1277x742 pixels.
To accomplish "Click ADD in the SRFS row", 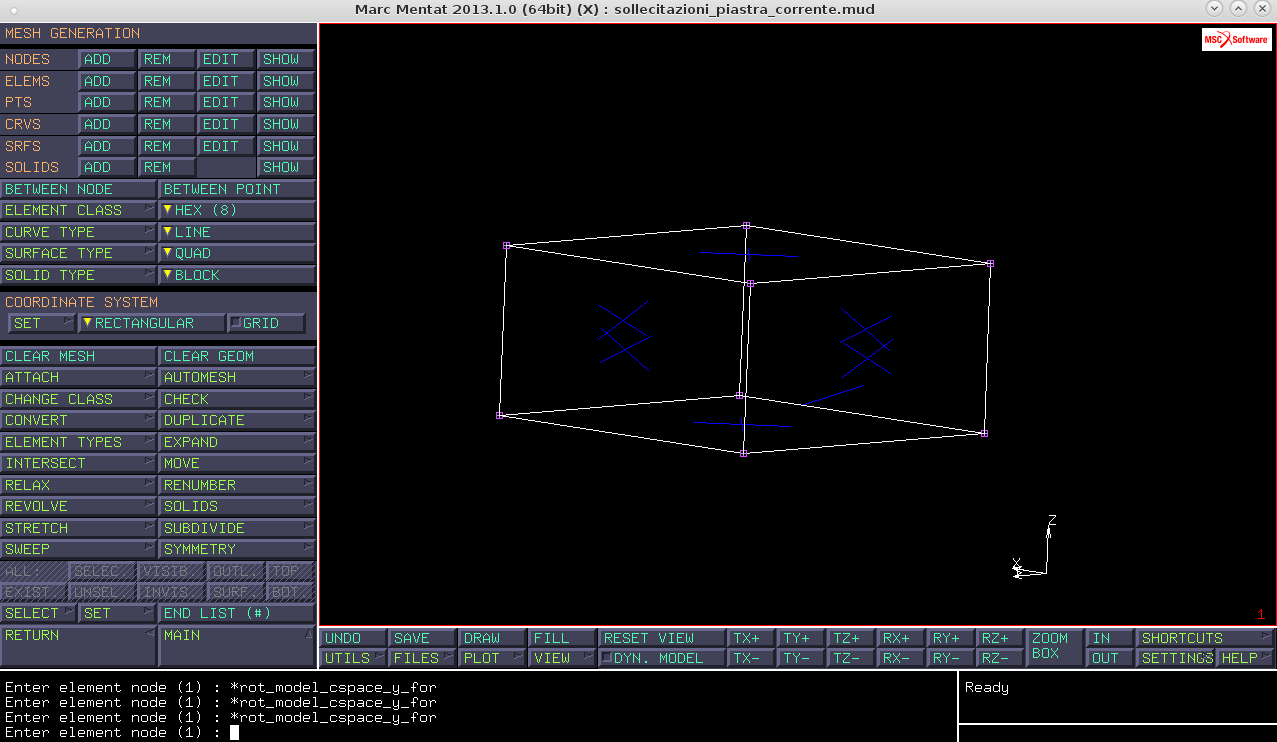I will pos(107,146).
